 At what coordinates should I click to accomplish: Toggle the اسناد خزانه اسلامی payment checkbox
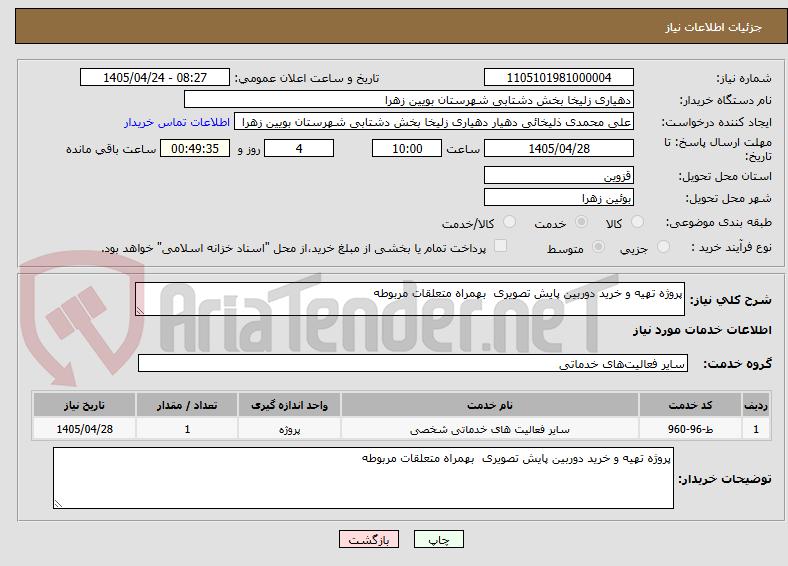[x=501, y=246]
